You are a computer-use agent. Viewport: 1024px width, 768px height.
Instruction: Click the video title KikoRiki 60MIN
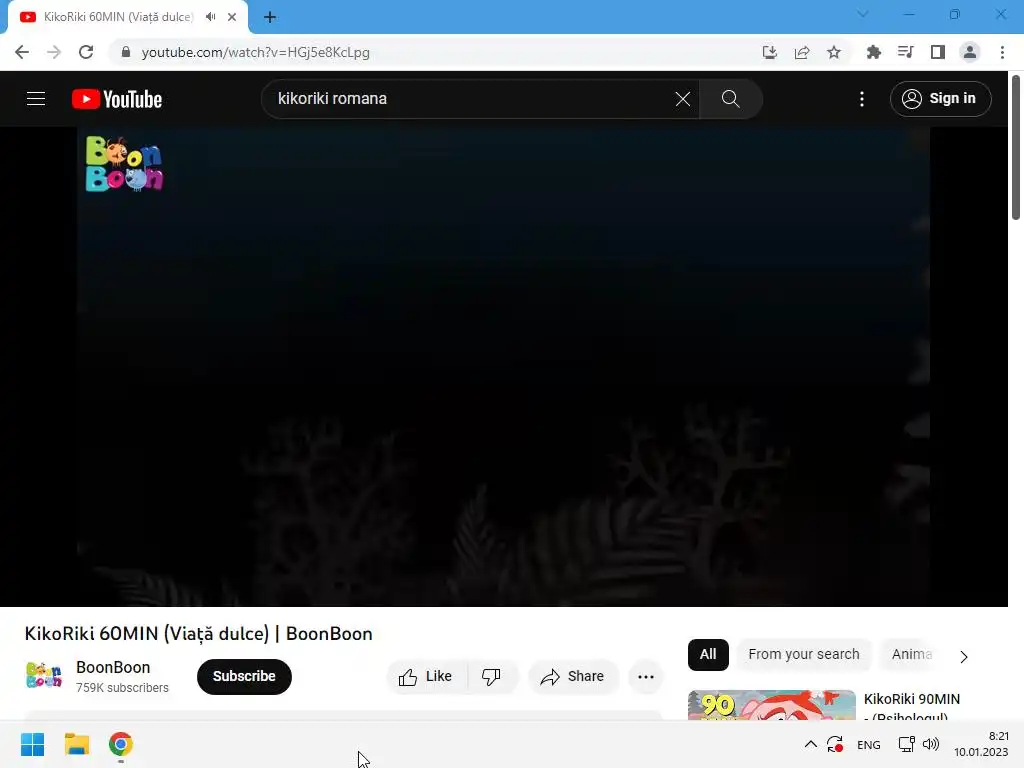[199, 633]
